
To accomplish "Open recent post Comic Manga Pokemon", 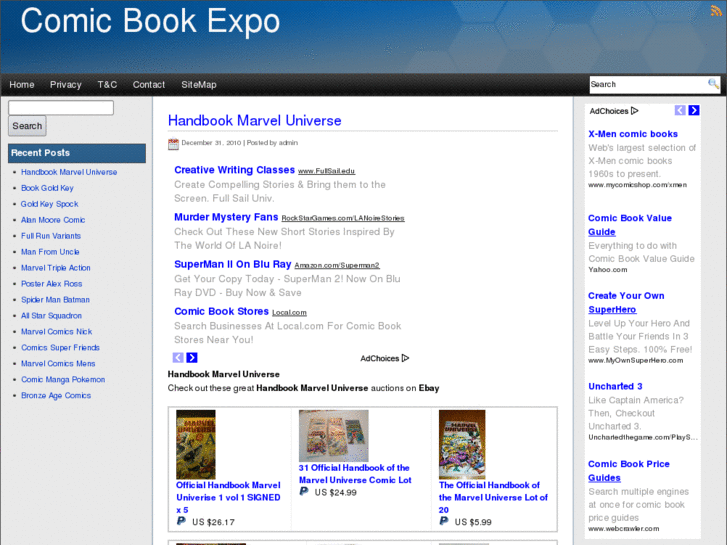I will (x=63, y=379).
